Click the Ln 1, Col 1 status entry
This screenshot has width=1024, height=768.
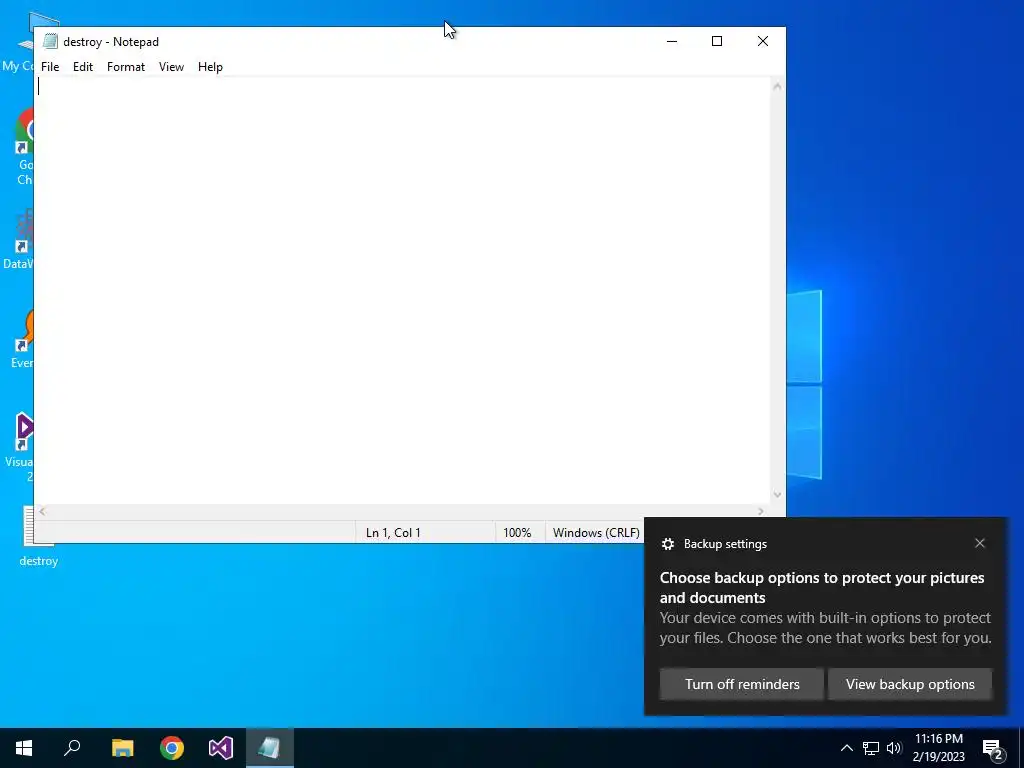[393, 533]
